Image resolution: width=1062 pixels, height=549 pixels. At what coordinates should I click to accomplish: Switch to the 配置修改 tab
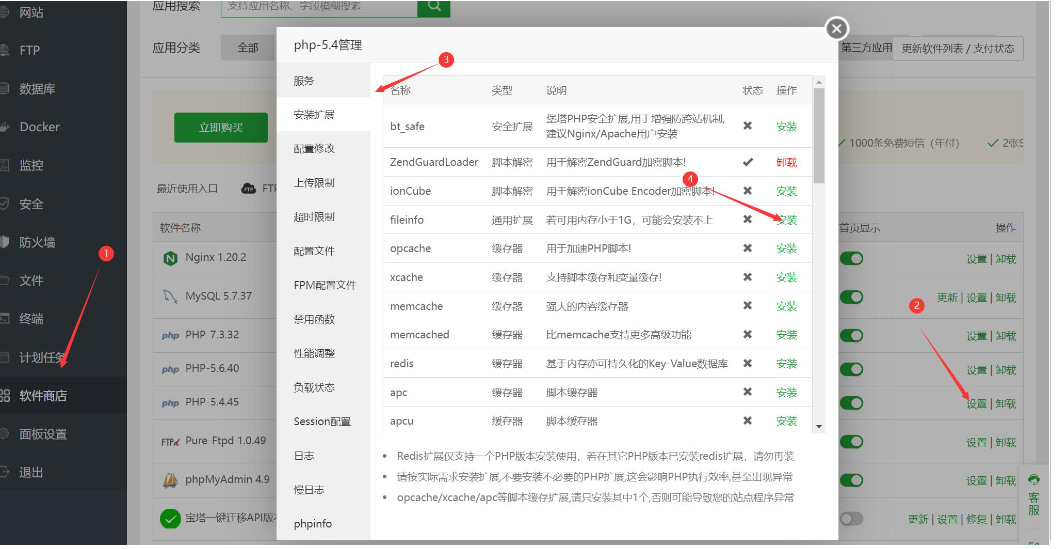314,149
